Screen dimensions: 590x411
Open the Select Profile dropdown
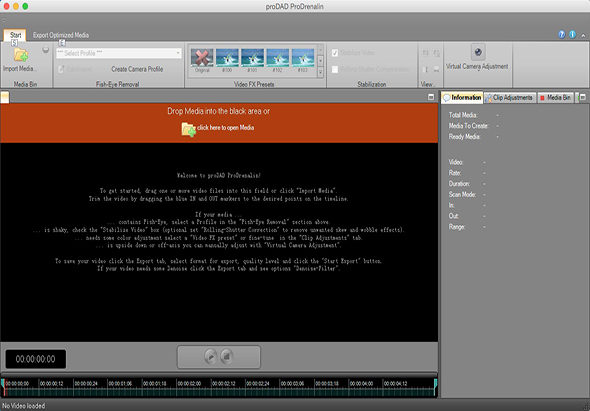[119, 53]
